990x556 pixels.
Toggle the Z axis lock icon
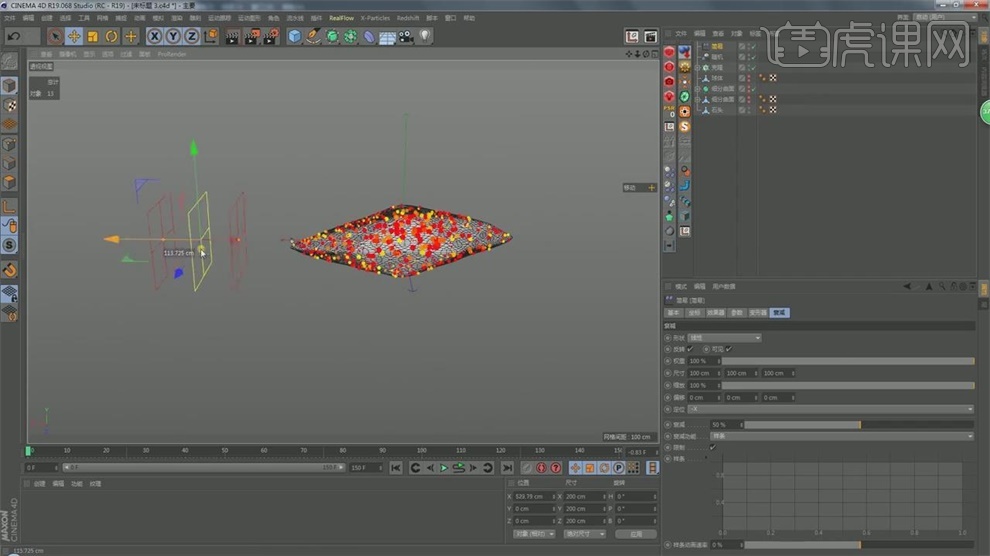pyautogui.click(x=191, y=36)
